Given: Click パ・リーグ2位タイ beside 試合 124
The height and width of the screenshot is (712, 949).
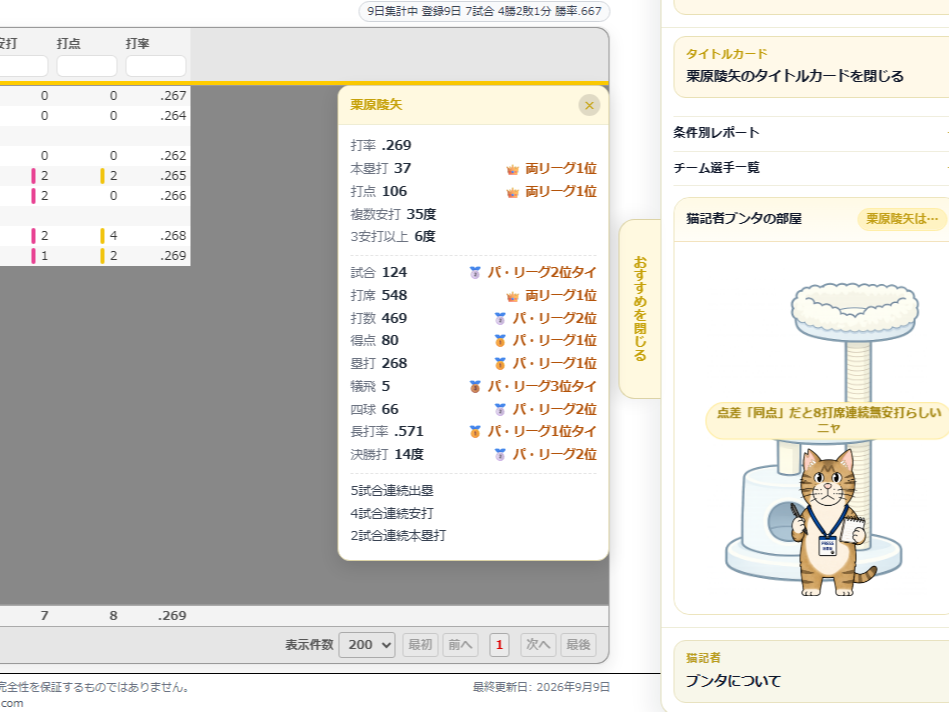Looking at the screenshot, I should point(542,272).
